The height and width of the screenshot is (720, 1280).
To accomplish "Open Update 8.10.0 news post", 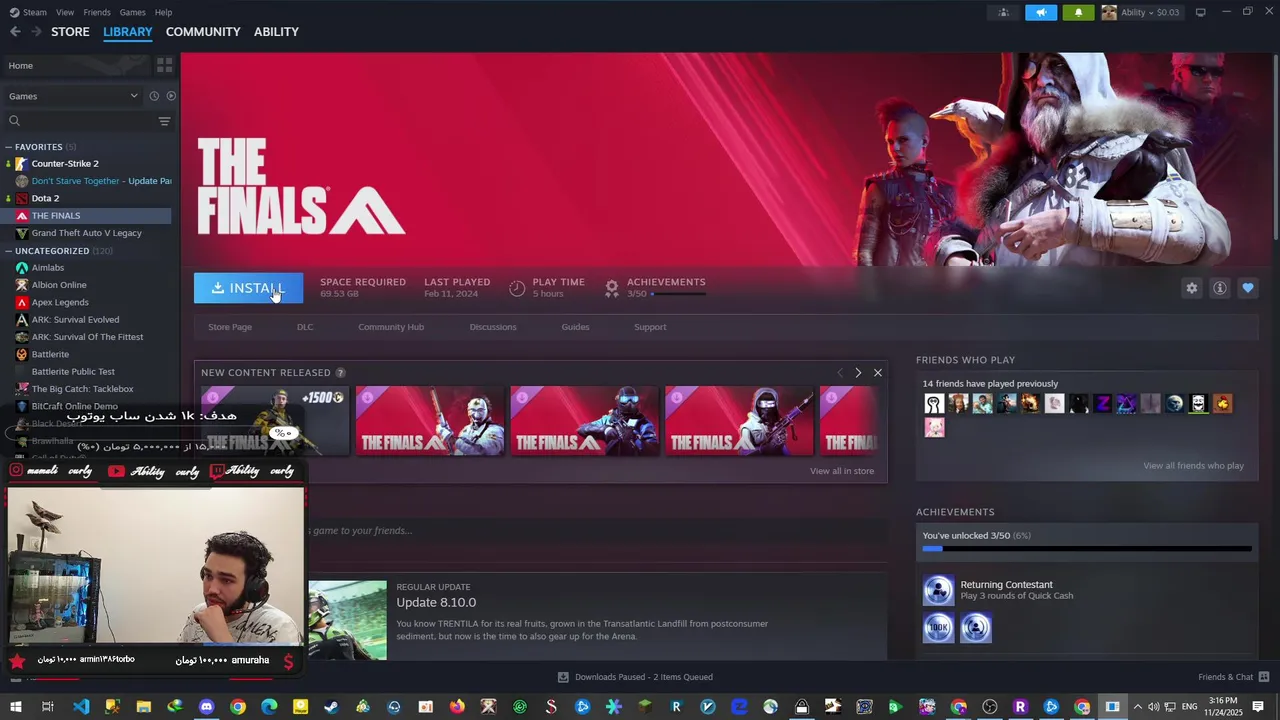I will [x=436, y=603].
